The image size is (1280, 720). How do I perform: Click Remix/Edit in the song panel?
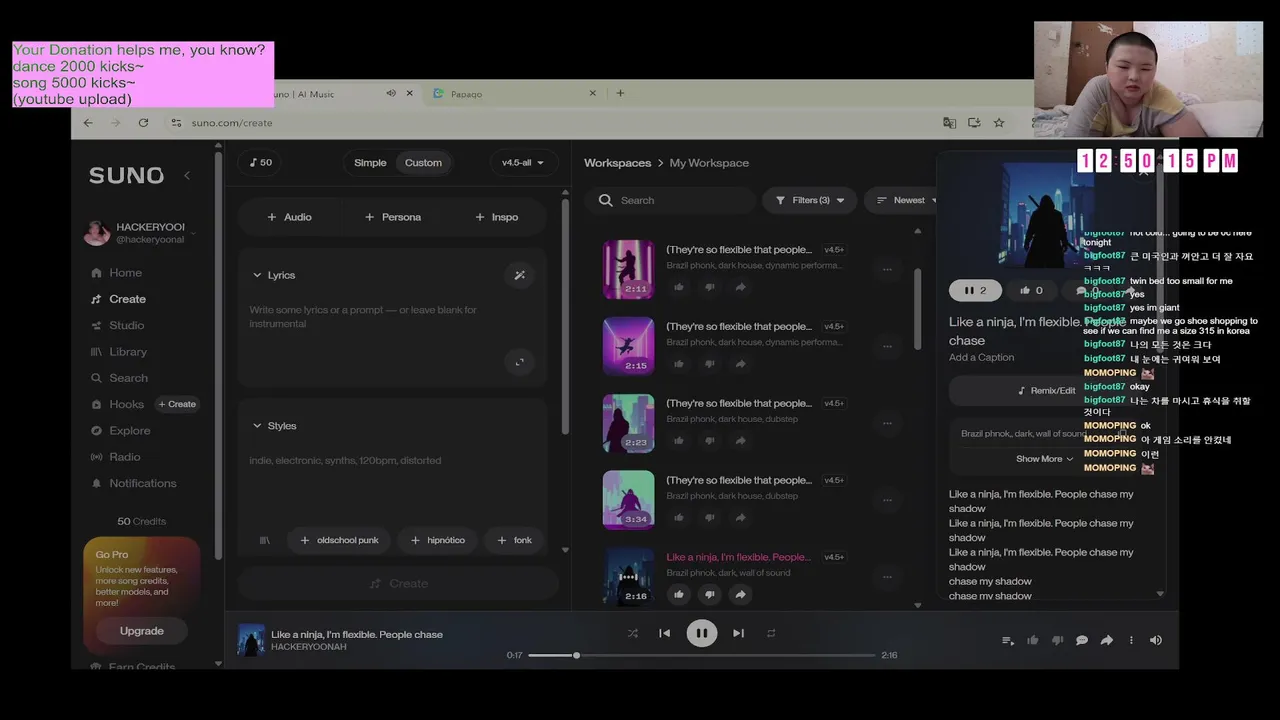pos(1046,391)
